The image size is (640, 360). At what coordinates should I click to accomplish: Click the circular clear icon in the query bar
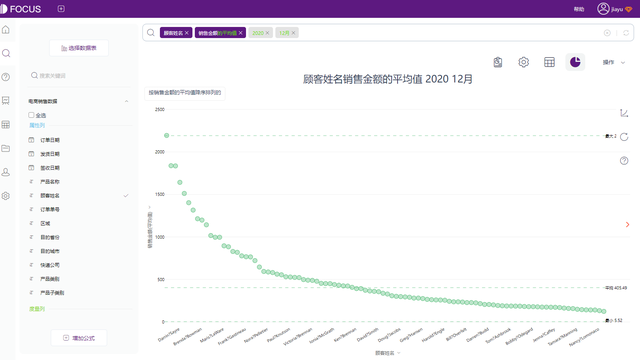(607, 33)
